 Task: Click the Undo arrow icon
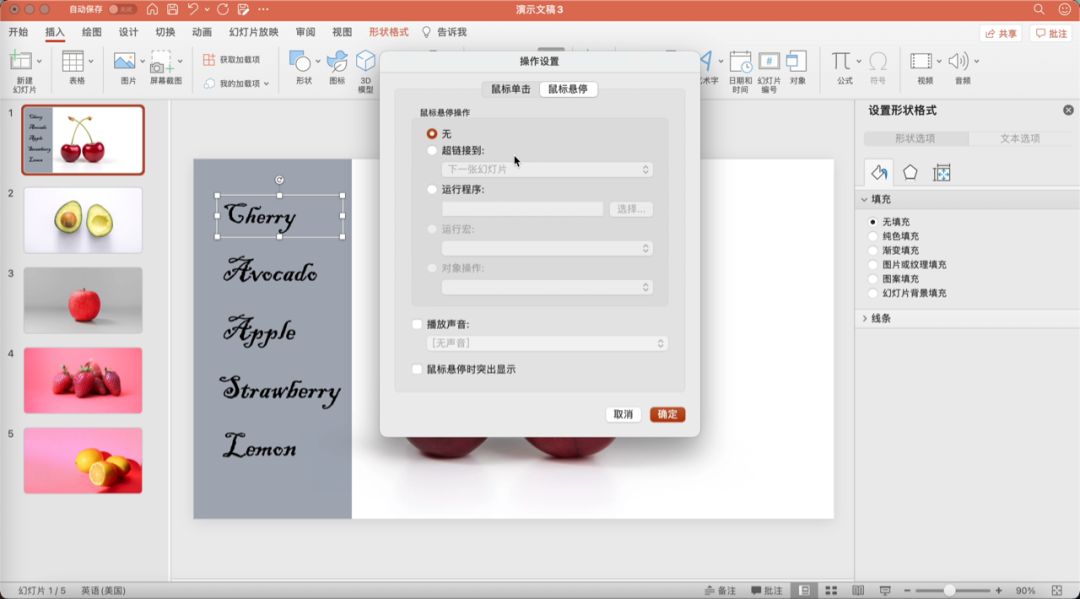pyautogui.click(x=193, y=10)
